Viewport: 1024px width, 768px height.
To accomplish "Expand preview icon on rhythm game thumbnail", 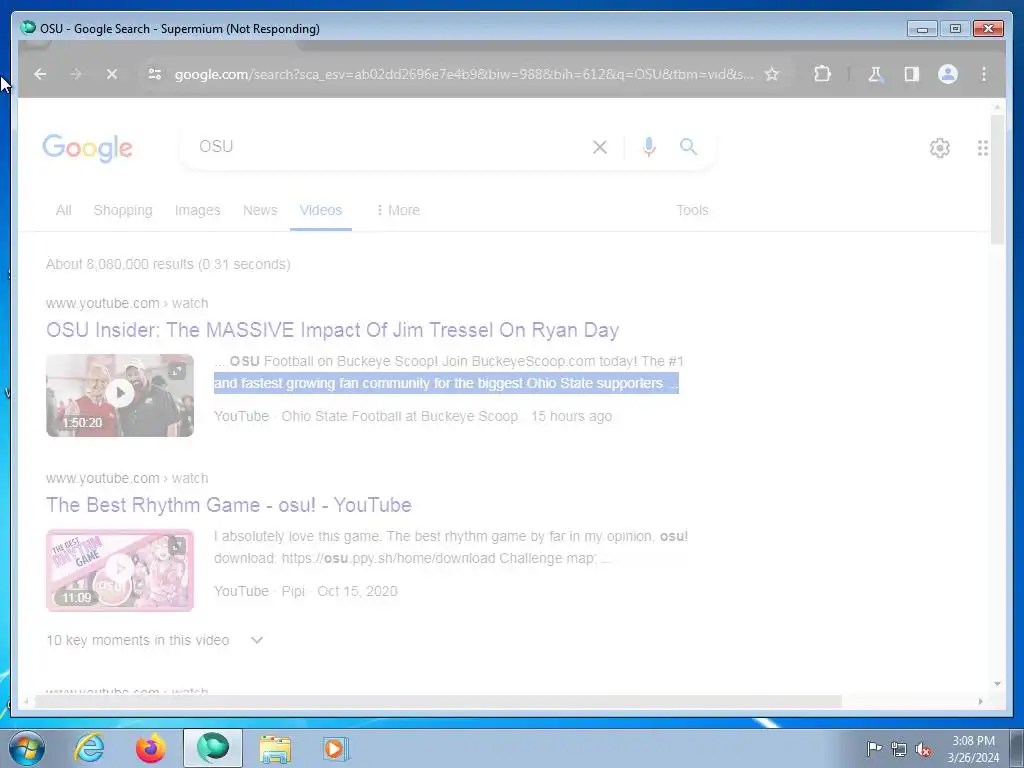I will [176, 546].
